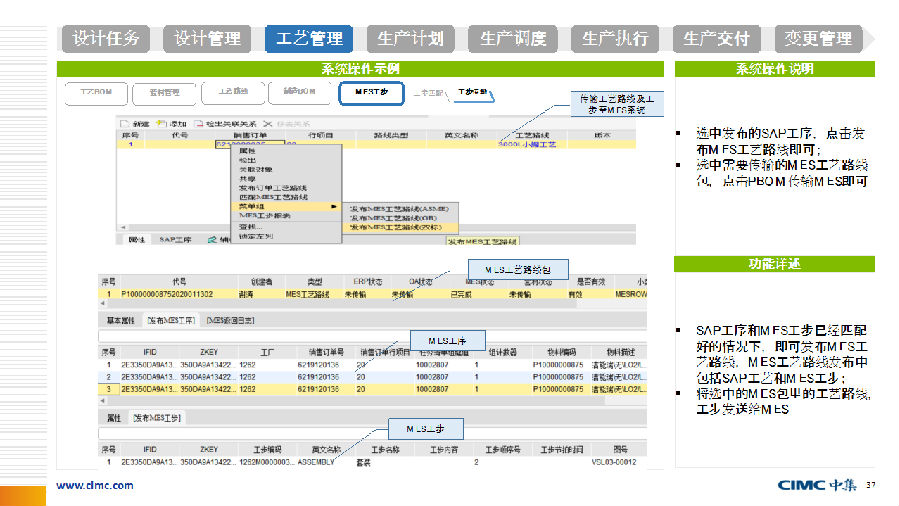Viewport: 899px width, 506px height.
Task: Switch to the 发布MES工序 tab
Action: click(x=172, y=320)
